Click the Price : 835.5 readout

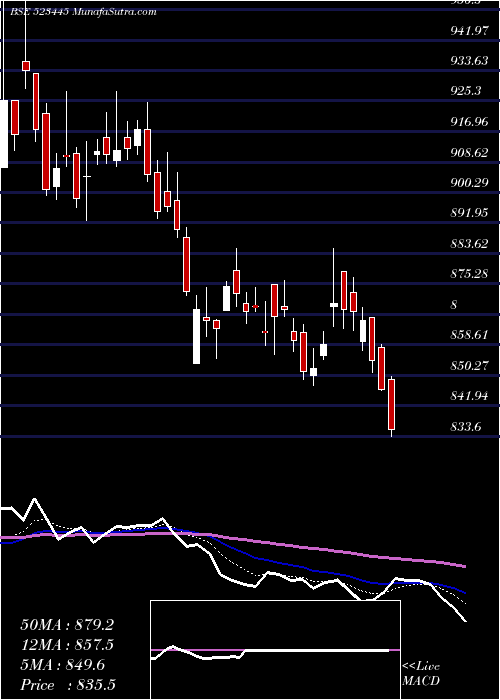(68, 685)
